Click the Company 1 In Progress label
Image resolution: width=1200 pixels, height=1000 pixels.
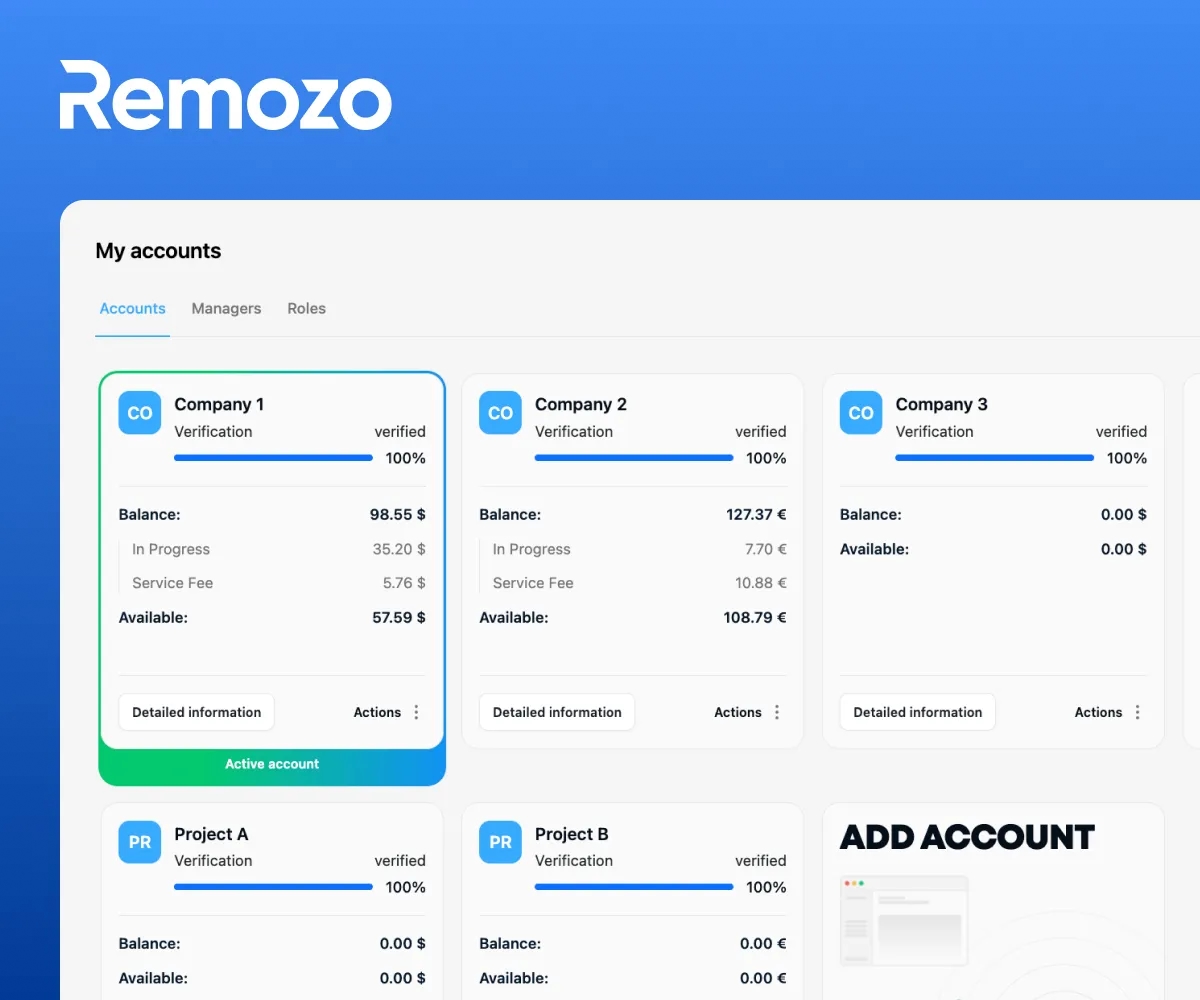tap(171, 549)
